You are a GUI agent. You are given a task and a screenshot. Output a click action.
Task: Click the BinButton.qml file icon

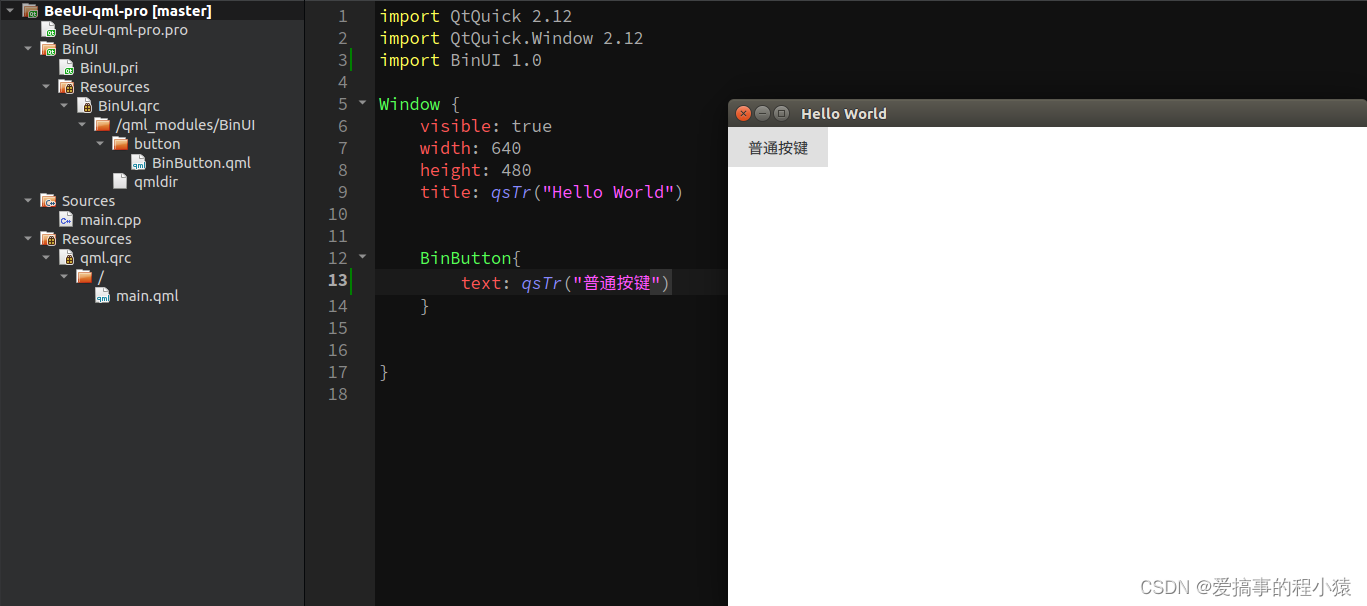[x=138, y=163]
